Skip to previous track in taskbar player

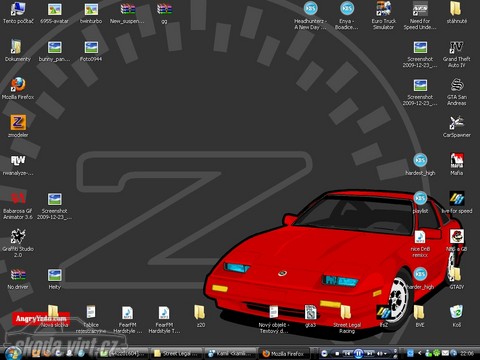coord(348,353)
